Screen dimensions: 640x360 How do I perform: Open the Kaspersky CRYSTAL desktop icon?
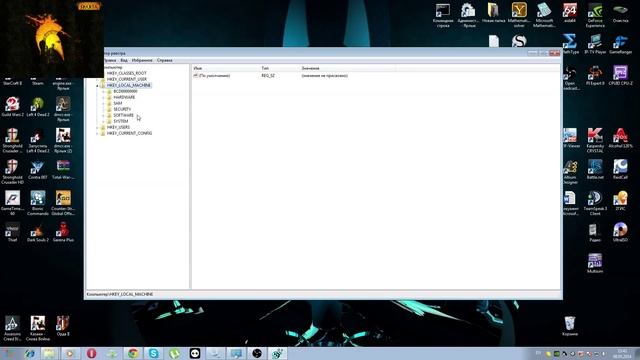click(x=595, y=141)
